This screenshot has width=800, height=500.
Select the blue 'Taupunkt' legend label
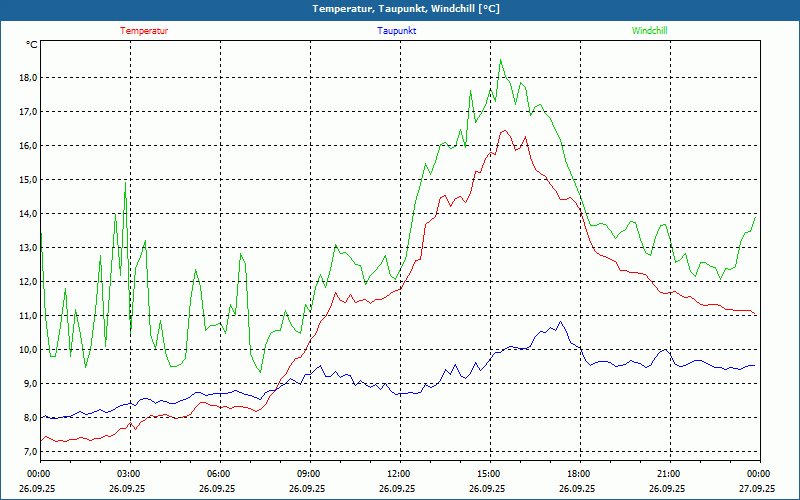[397, 31]
